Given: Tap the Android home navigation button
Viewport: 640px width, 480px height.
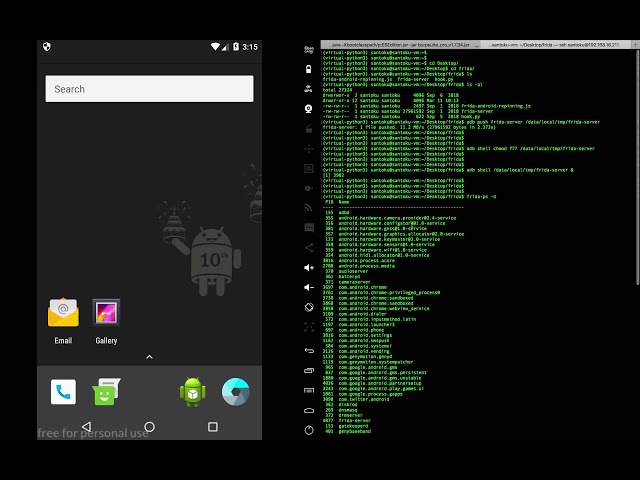Looking at the screenshot, I should point(149,427).
